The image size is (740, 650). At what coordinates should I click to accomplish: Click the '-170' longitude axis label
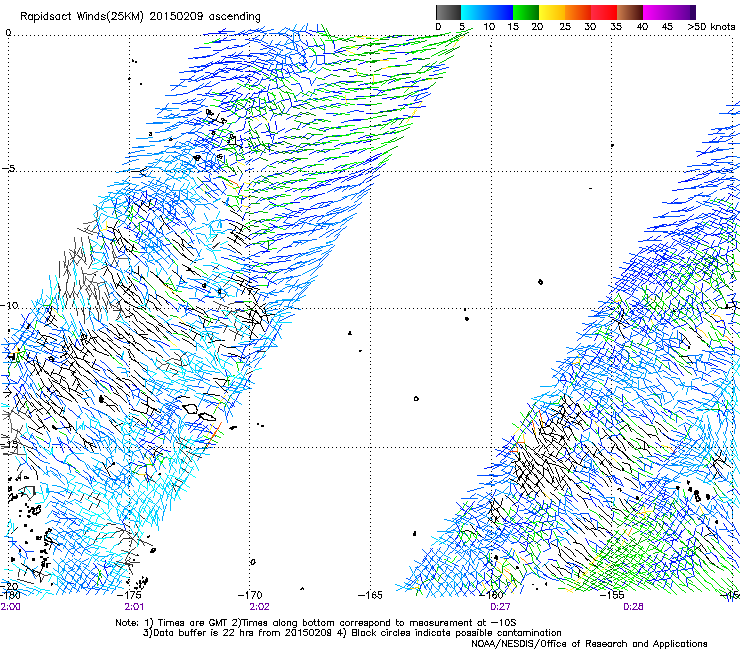tap(250, 595)
